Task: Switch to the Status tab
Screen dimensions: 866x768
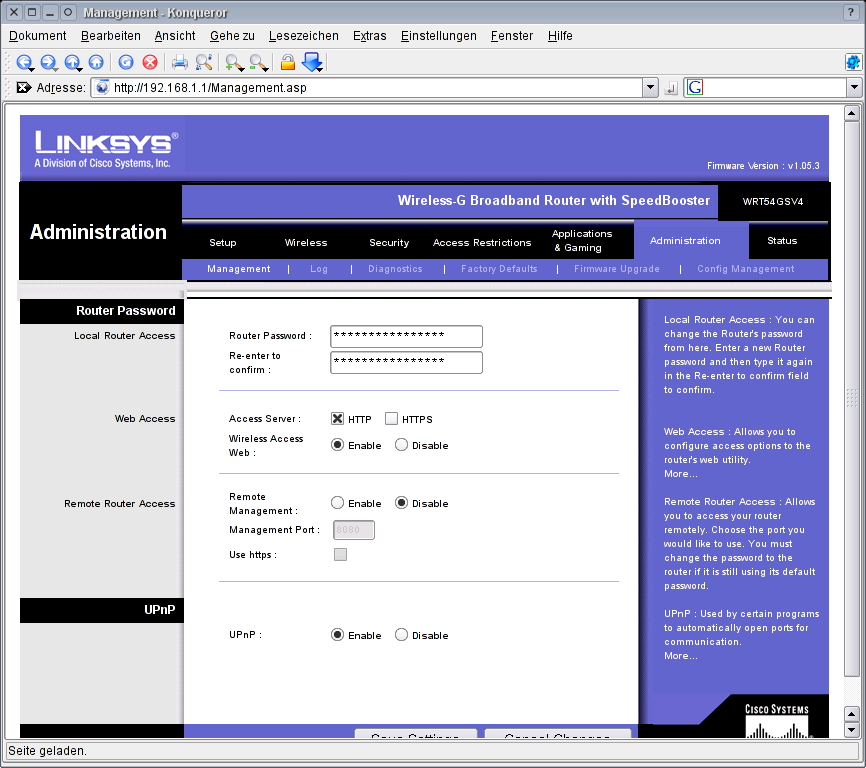Action: (782, 240)
